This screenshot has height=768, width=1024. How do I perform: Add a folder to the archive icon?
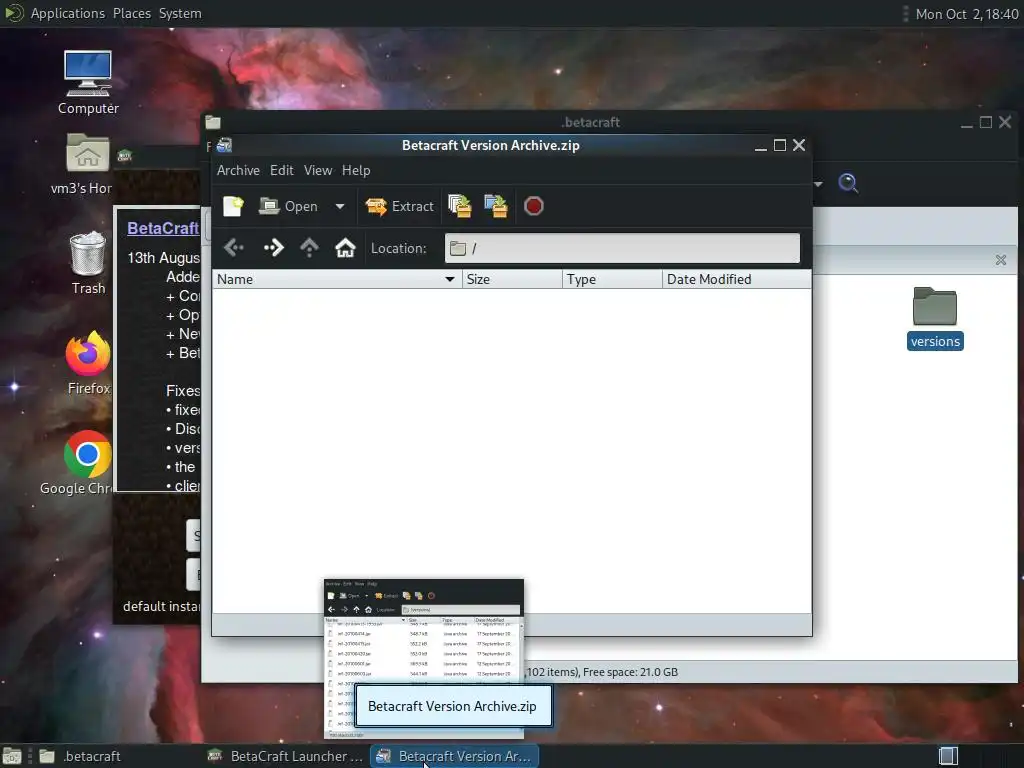tap(496, 206)
